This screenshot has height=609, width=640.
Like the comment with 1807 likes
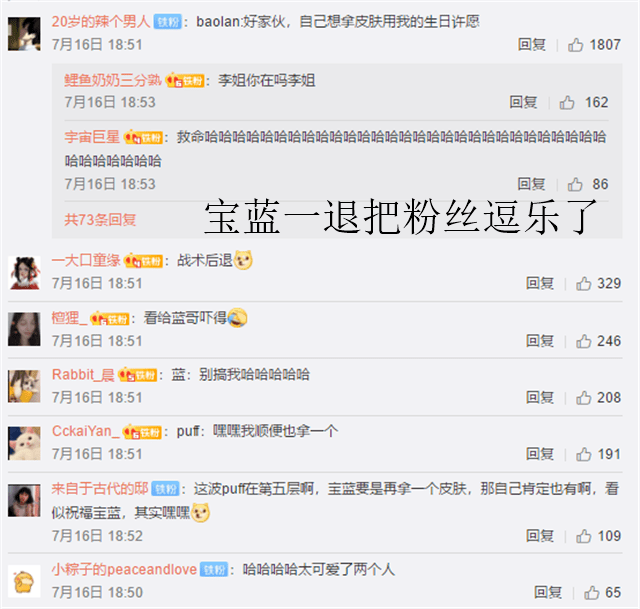576,44
